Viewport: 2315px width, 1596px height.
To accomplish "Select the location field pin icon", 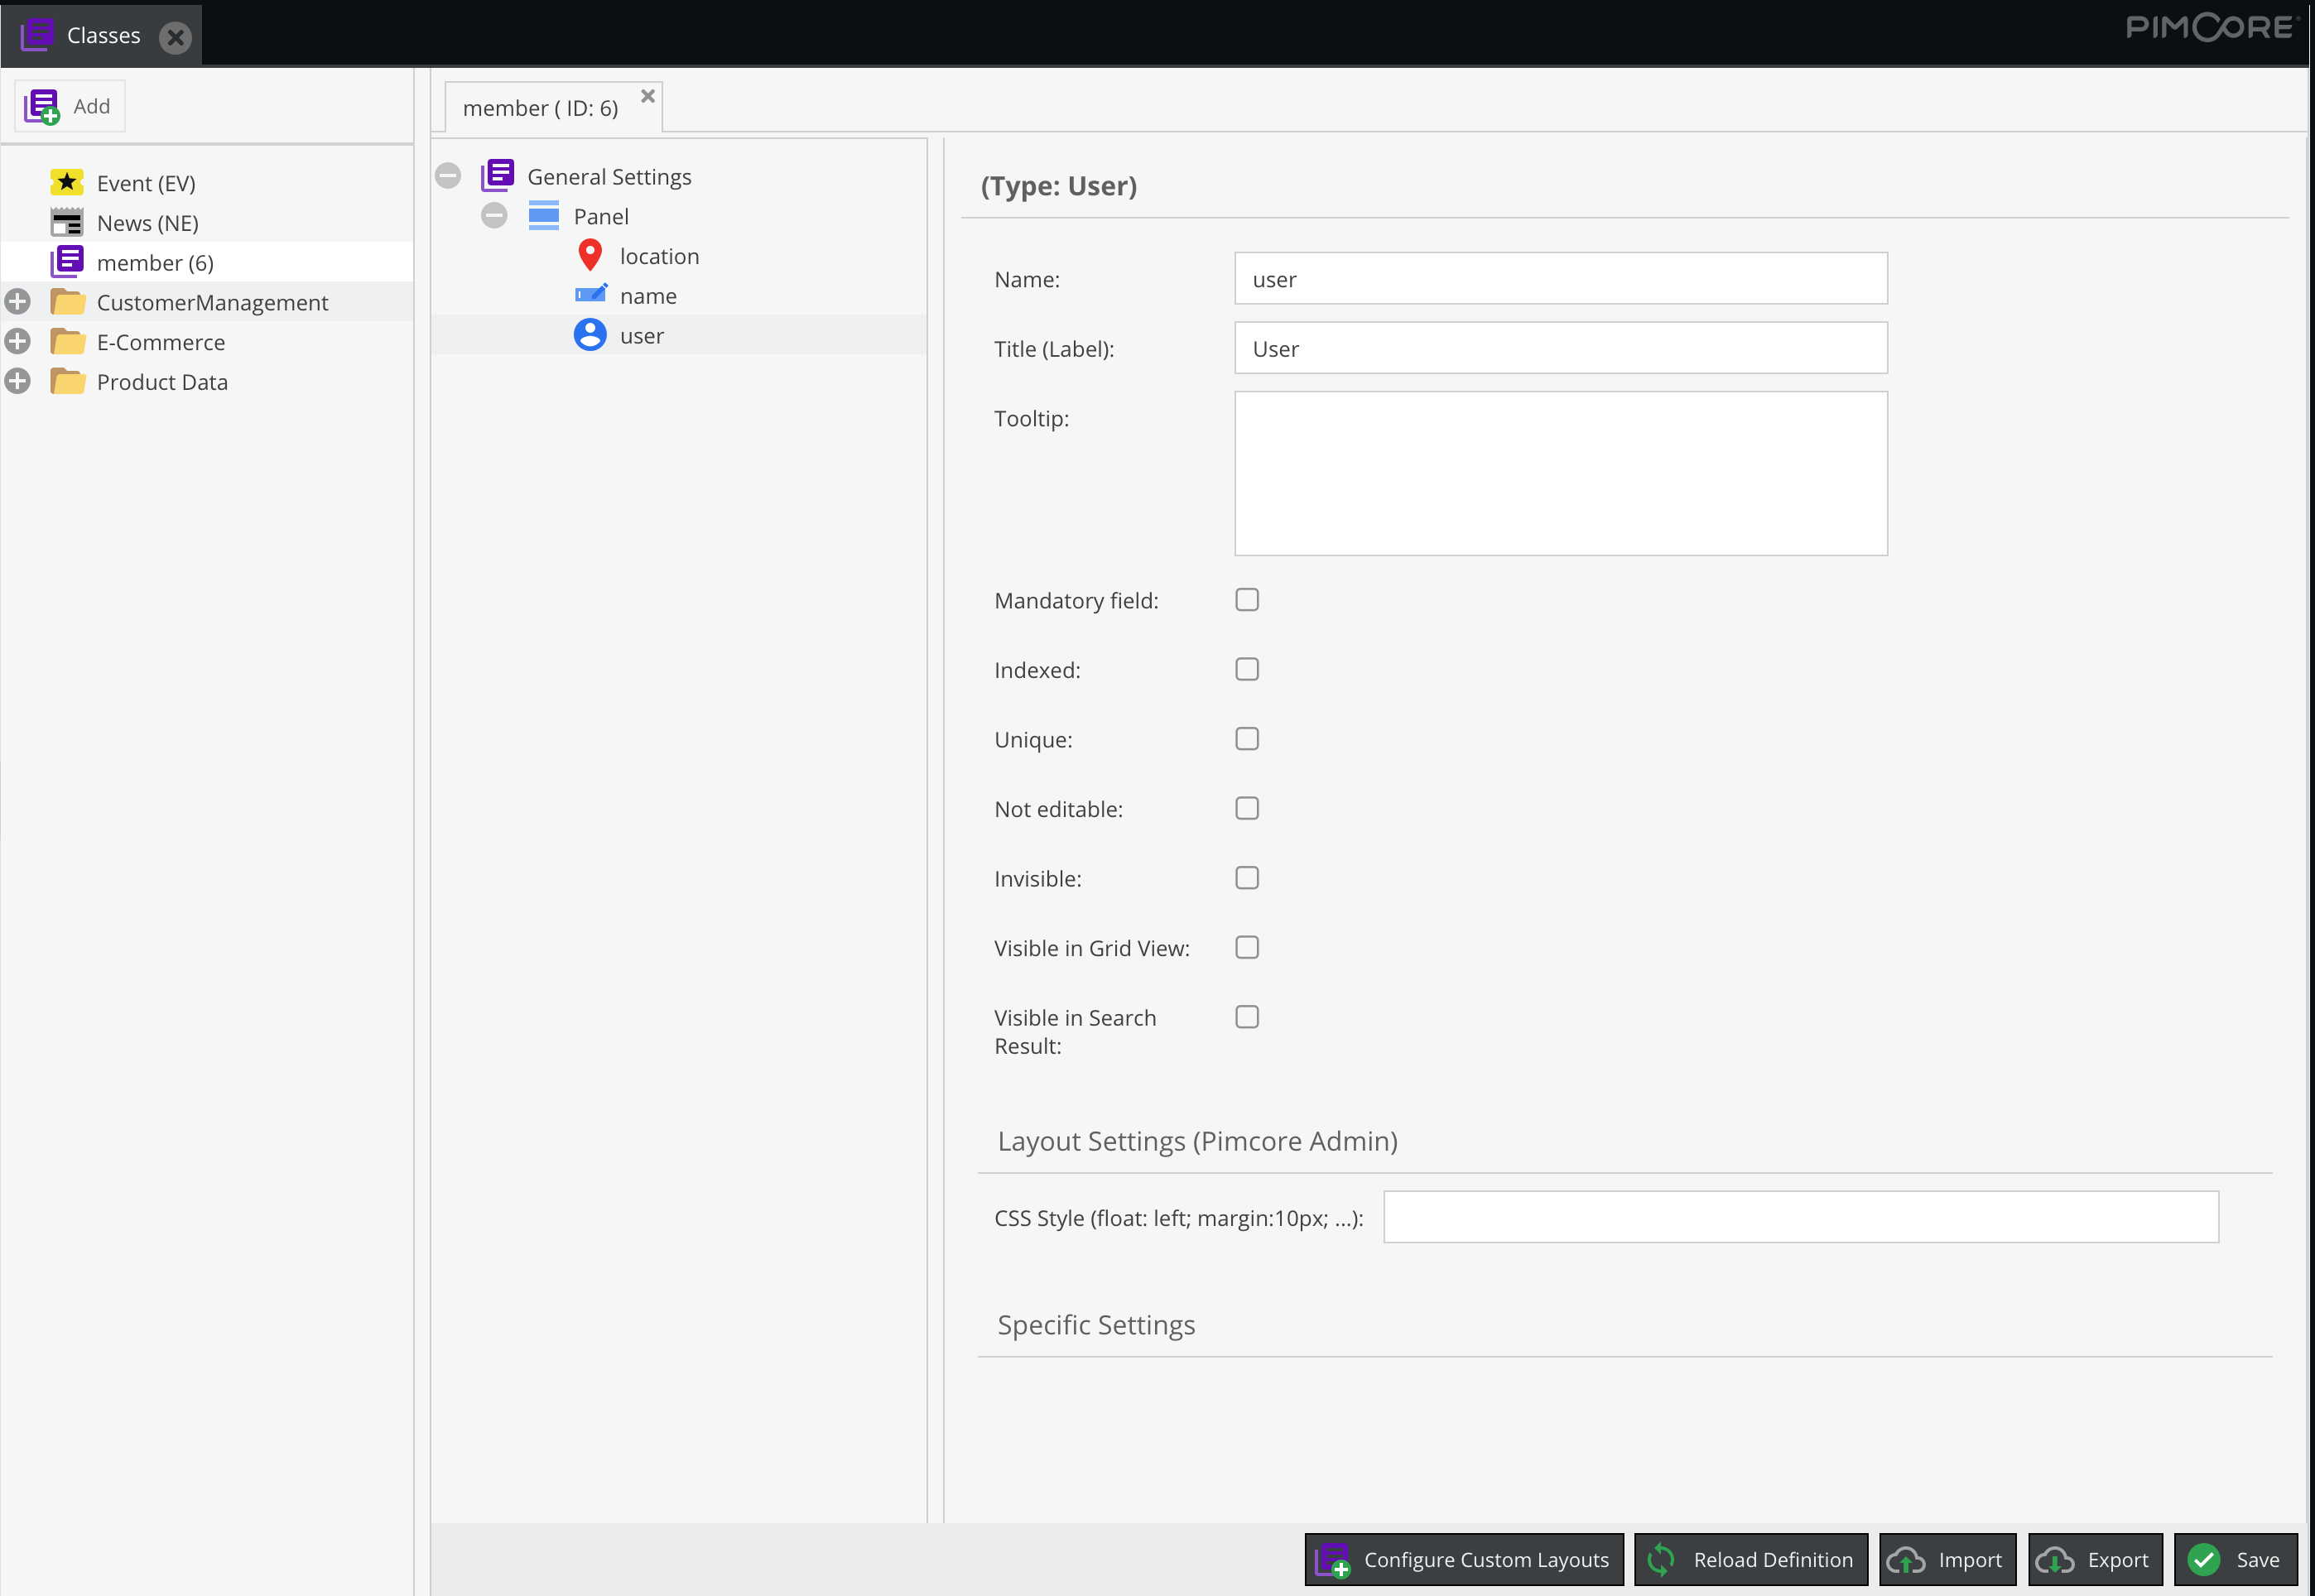I will [x=590, y=255].
